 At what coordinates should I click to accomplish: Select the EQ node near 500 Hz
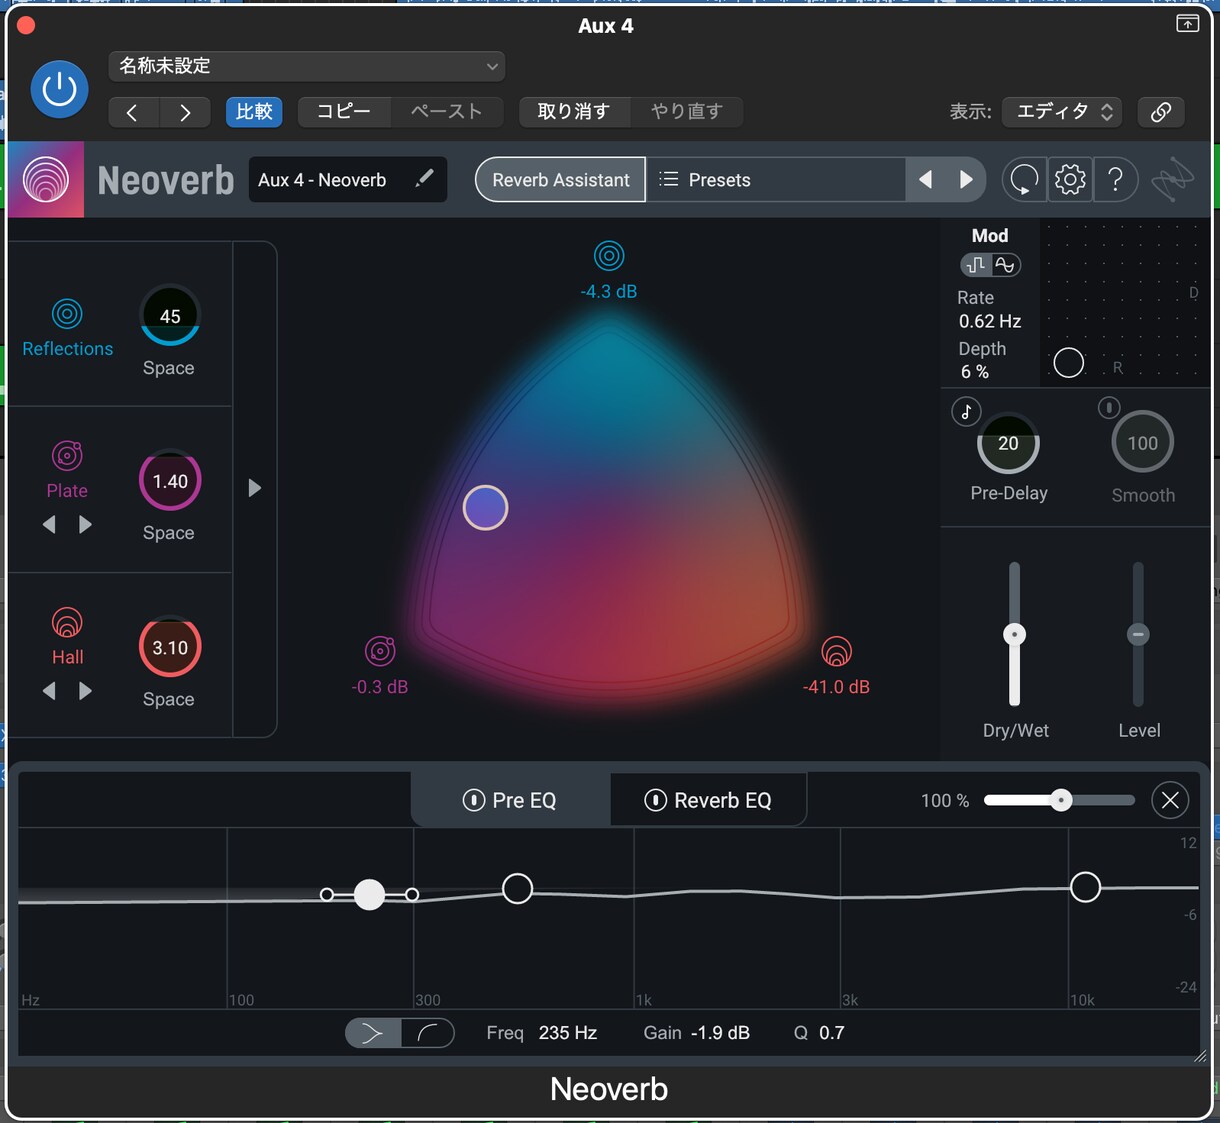pos(517,888)
